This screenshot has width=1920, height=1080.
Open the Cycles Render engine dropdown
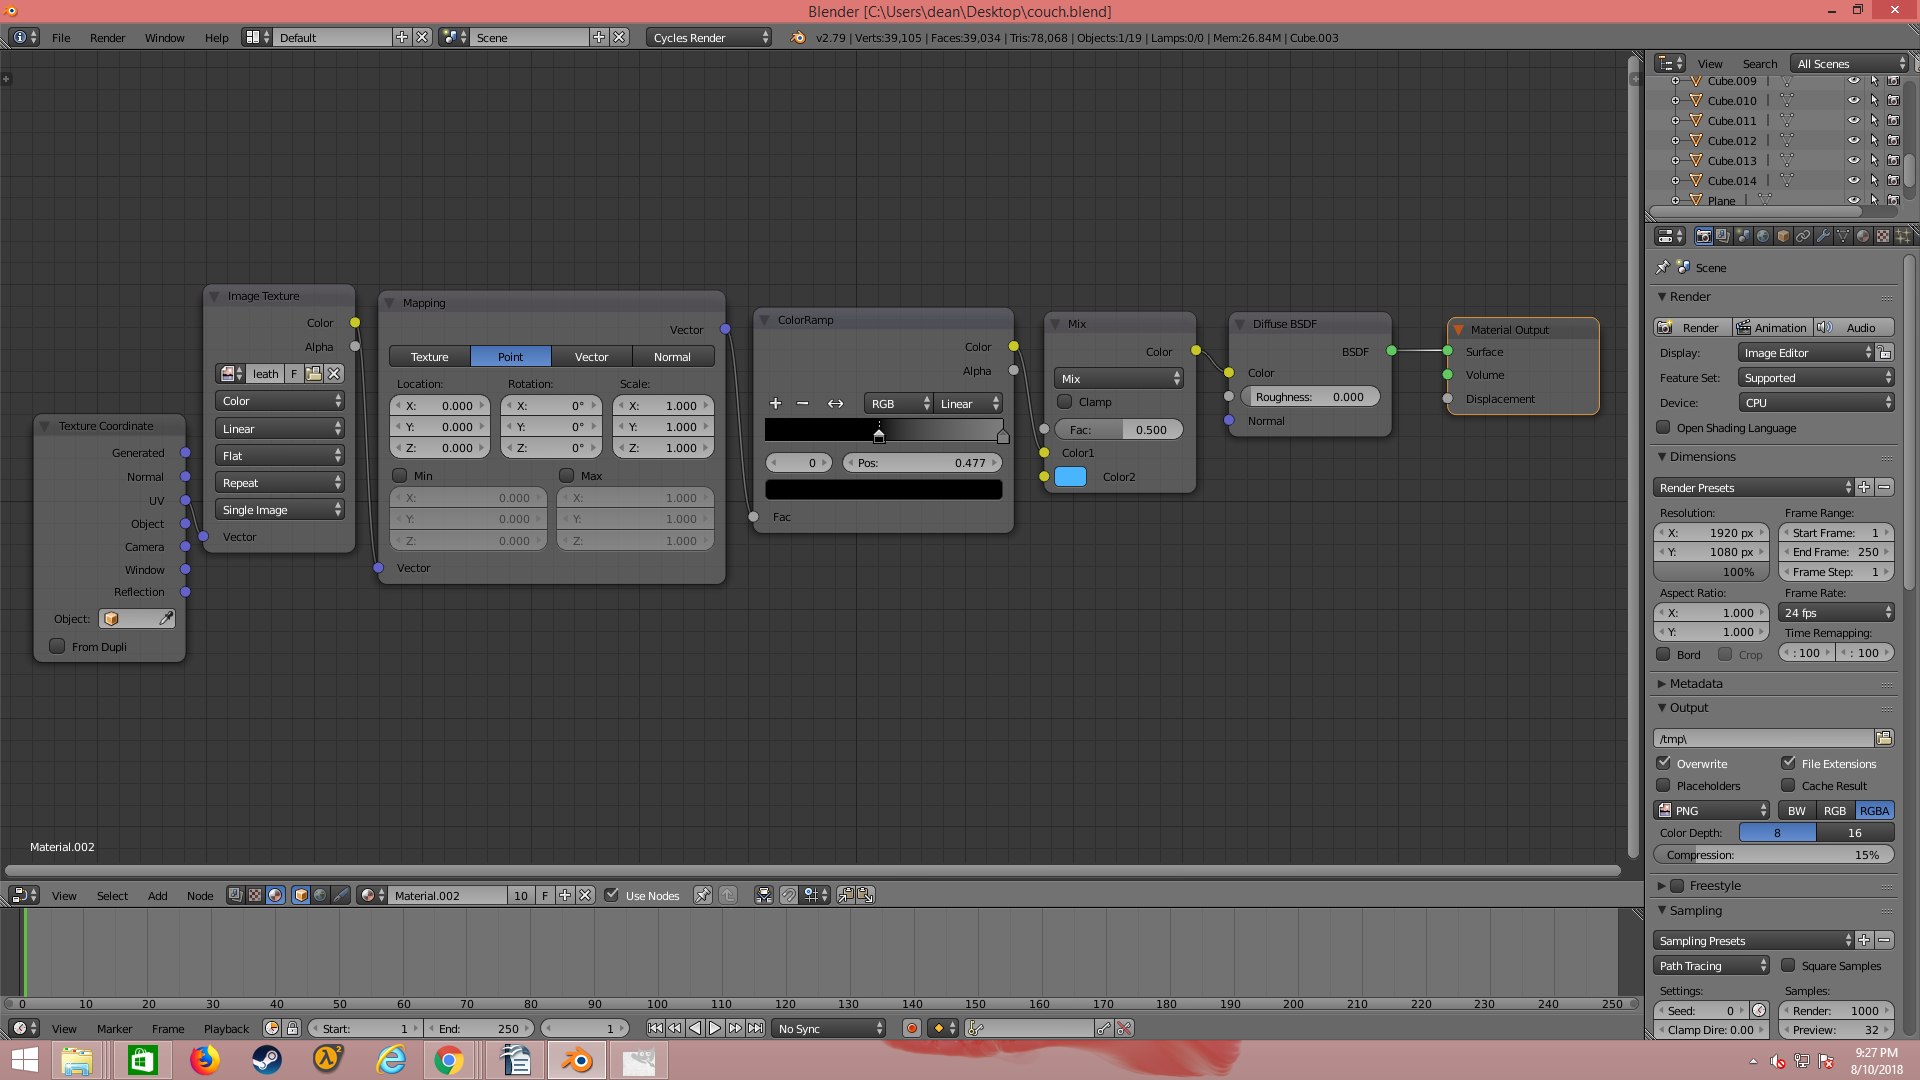pyautogui.click(x=710, y=37)
